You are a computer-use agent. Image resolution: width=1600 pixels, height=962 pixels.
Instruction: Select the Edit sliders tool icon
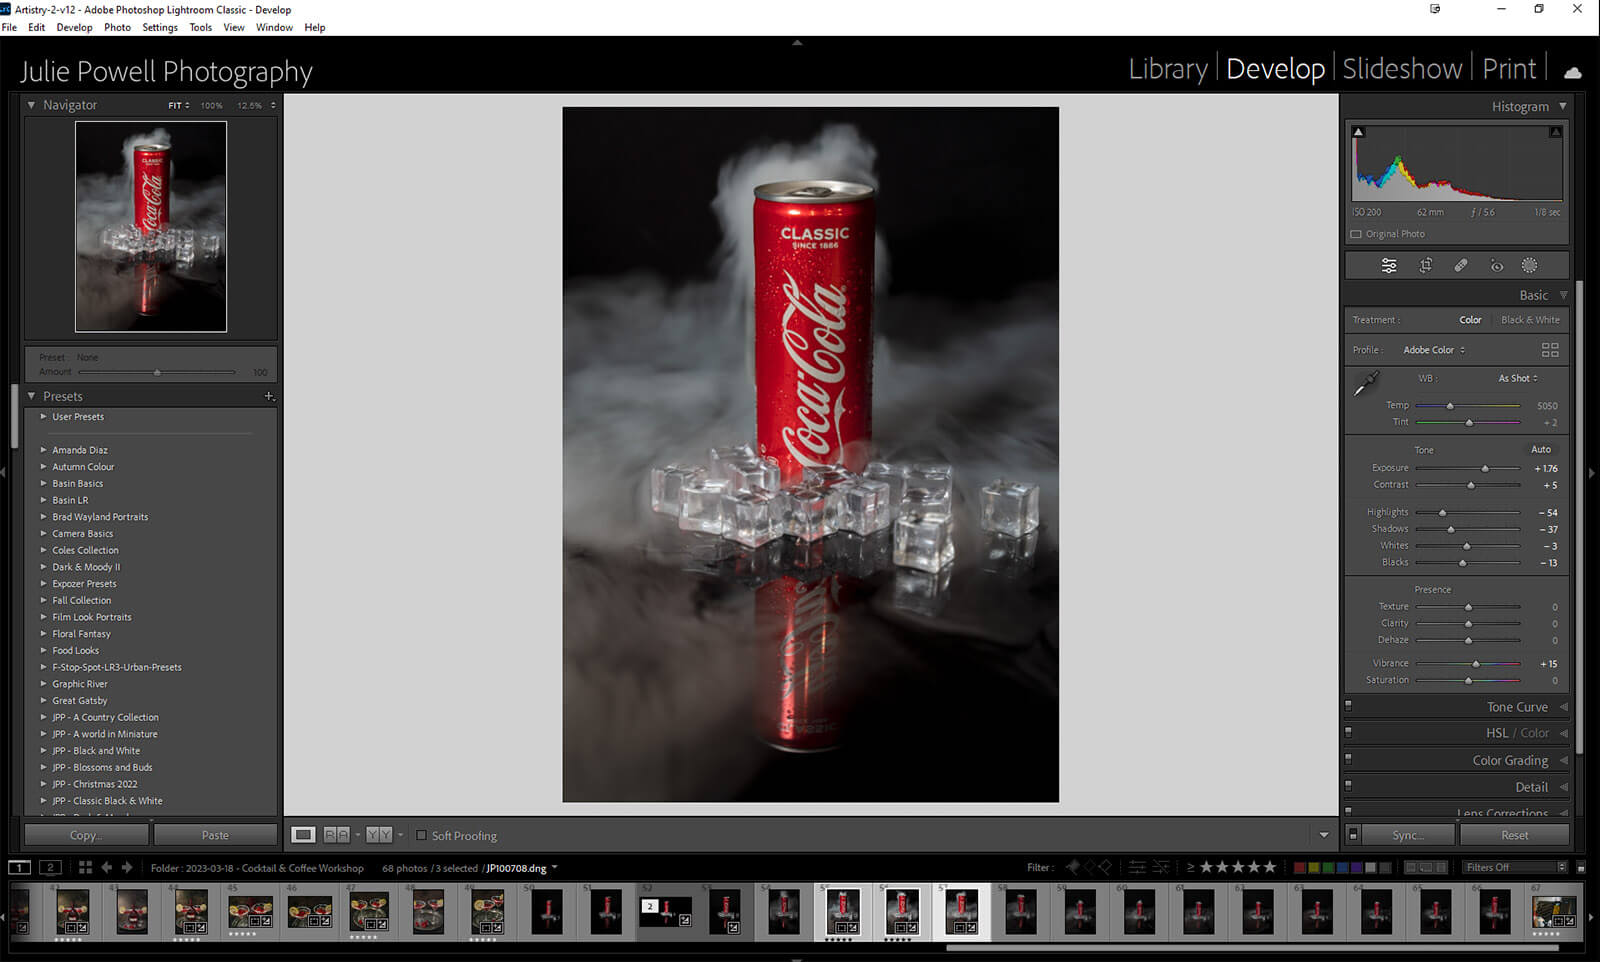tap(1389, 266)
